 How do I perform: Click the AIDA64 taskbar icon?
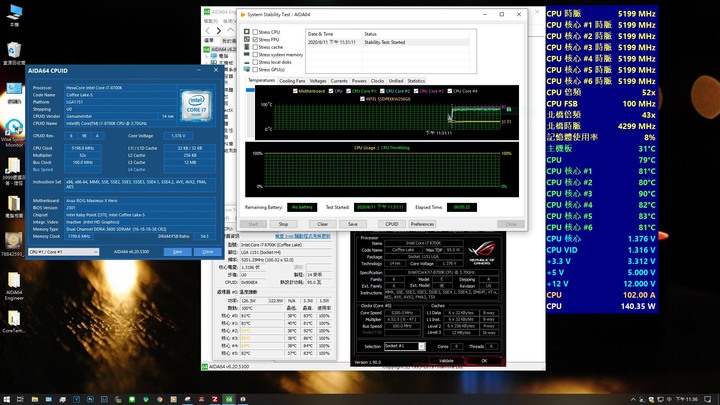[x=229, y=399]
